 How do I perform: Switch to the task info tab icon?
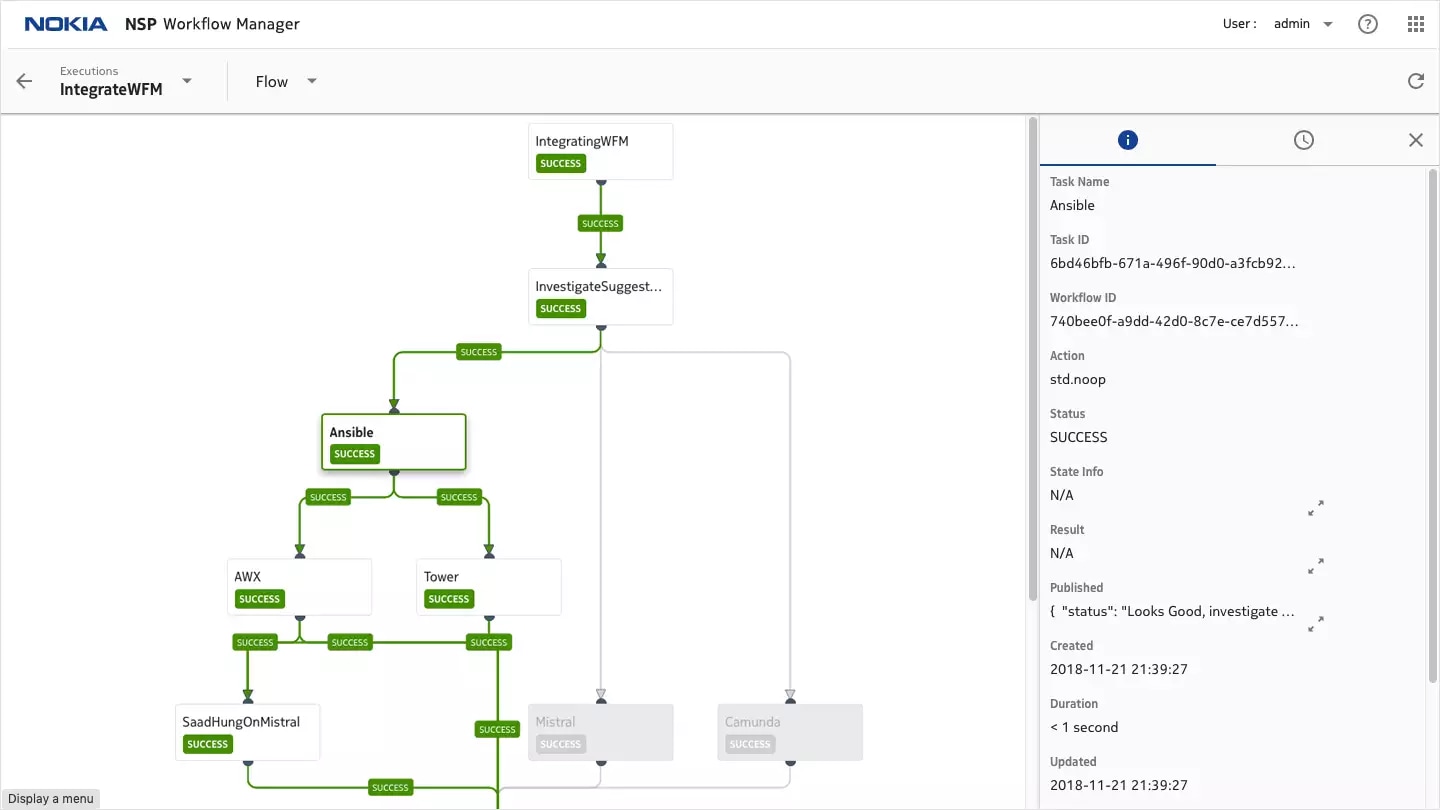[x=1128, y=140]
